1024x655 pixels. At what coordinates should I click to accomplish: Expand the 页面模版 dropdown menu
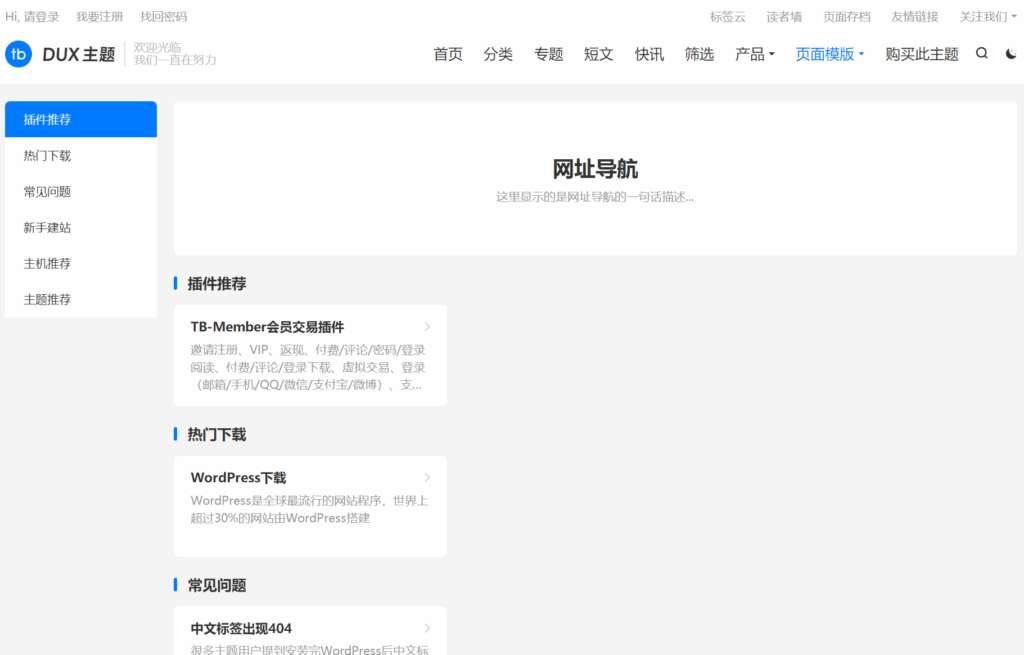coord(829,54)
